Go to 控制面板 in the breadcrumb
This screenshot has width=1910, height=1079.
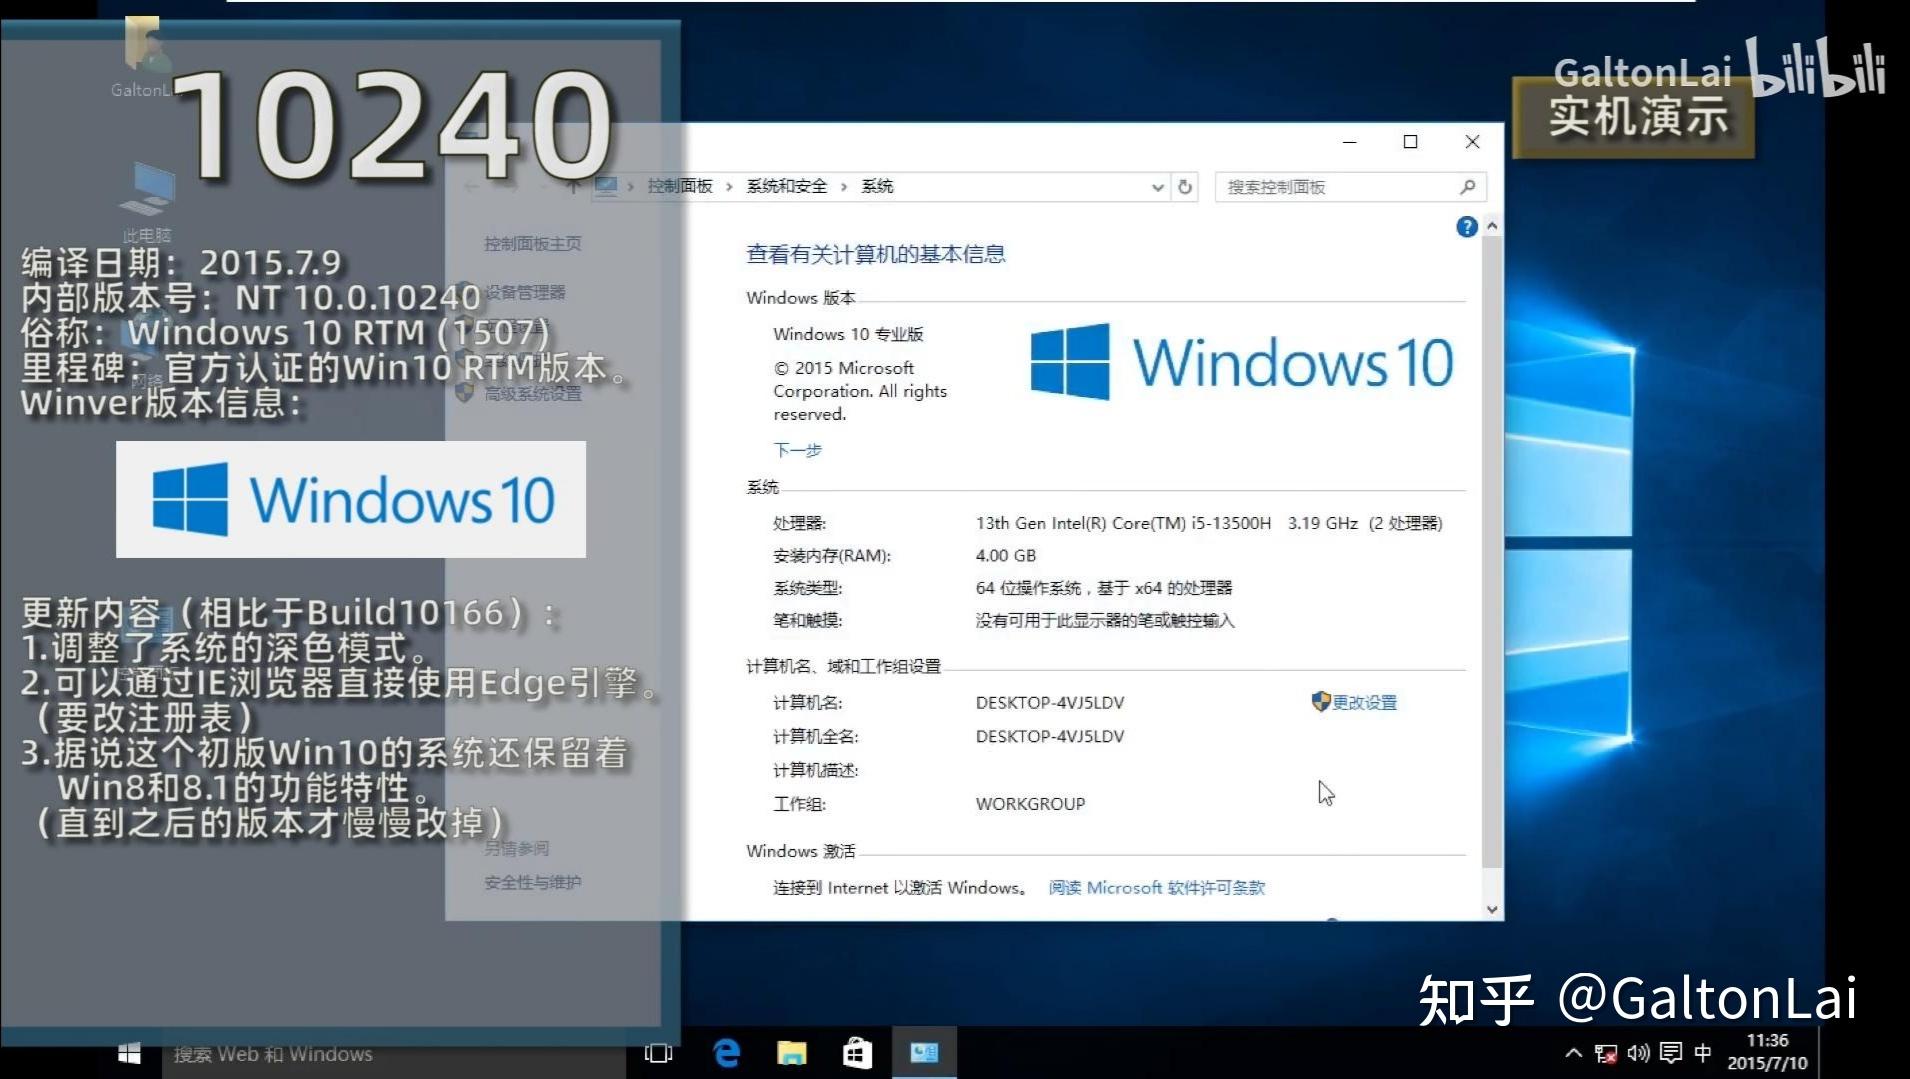(680, 187)
